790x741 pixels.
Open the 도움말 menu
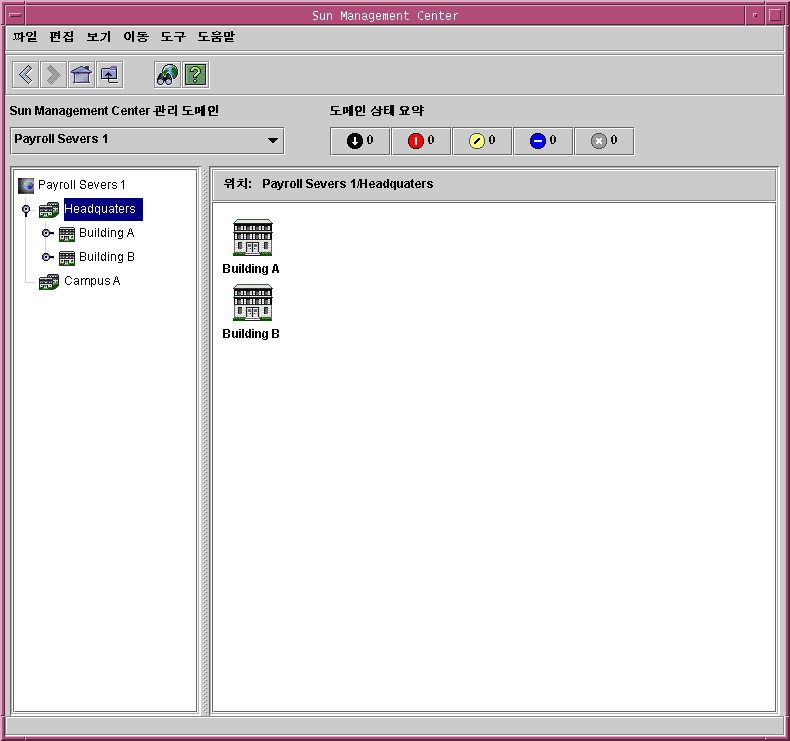pos(216,37)
